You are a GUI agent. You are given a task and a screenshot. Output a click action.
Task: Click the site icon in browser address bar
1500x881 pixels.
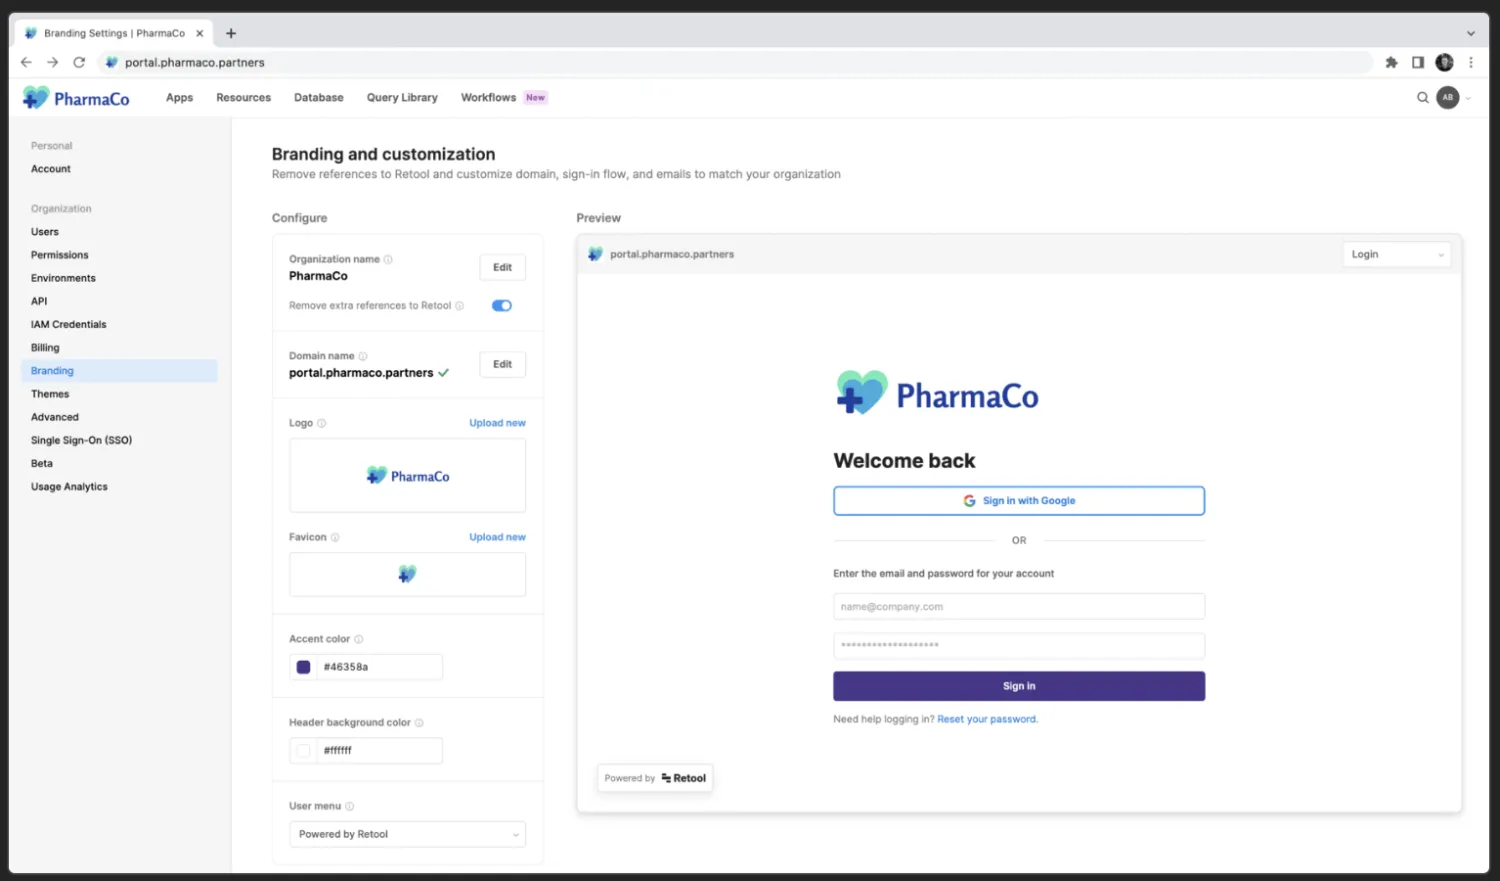pyautogui.click(x=112, y=62)
